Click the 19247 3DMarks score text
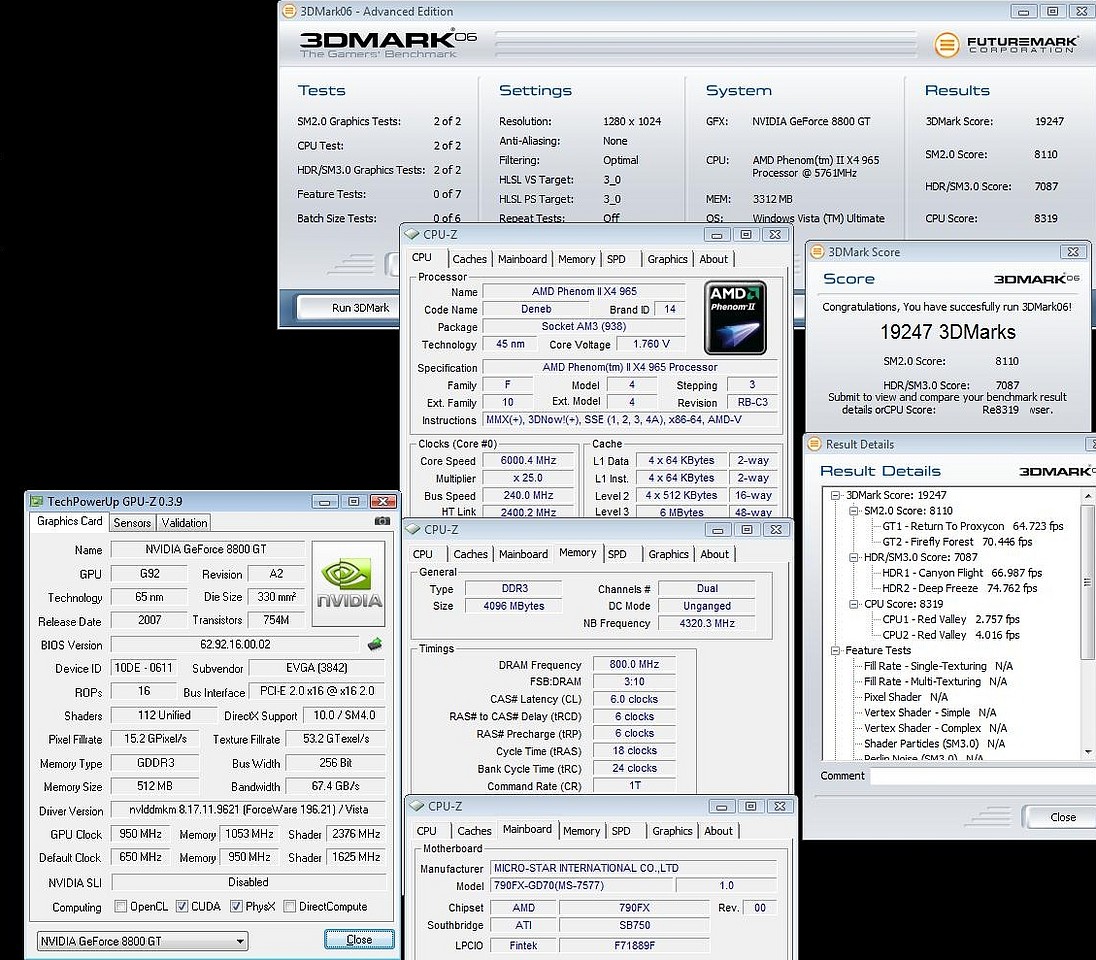 [x=948, y=331]
